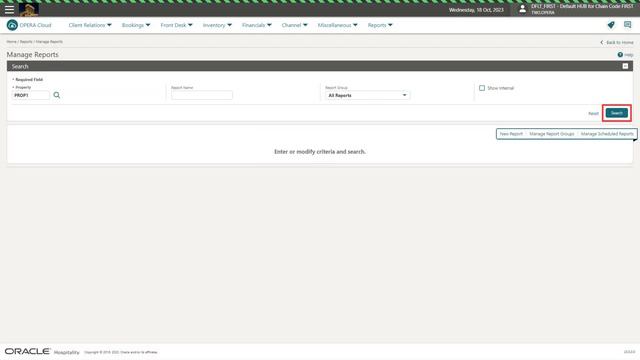The height and width of the screenshot is (360, 640).
Task: Click the Property lookup magnifier icon
Action: point(57,95)
